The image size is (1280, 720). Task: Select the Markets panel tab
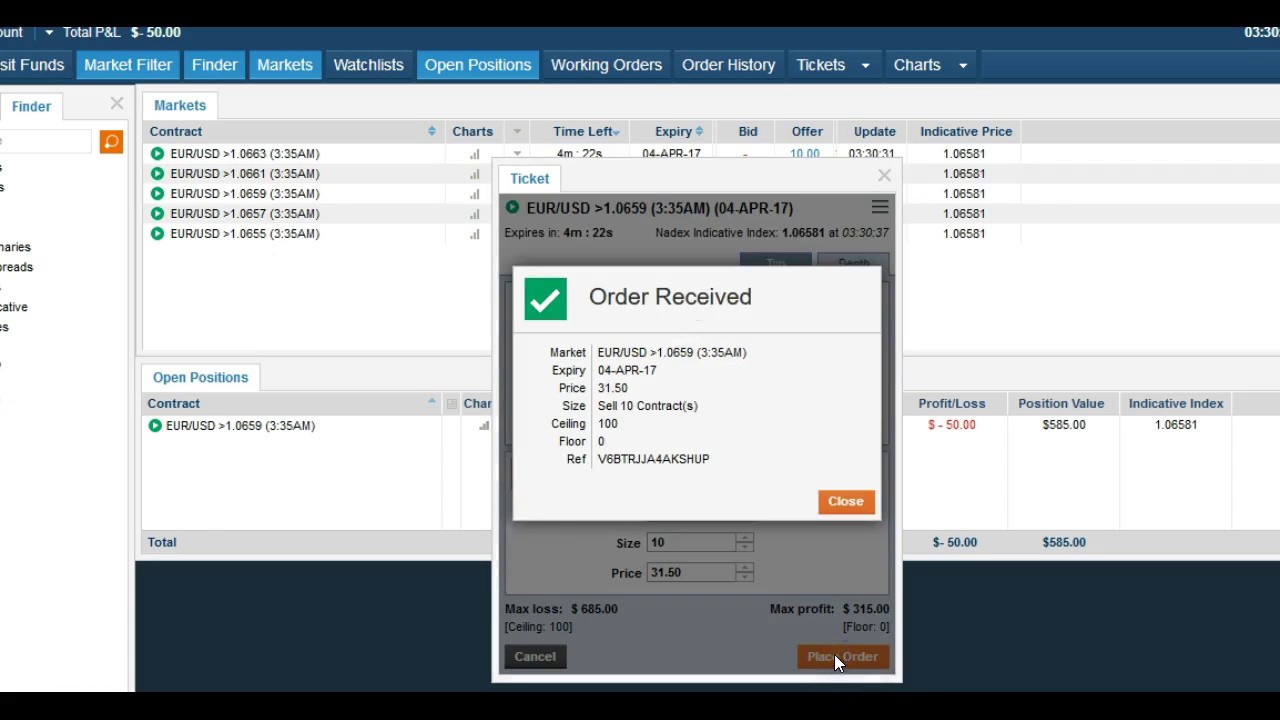[x=180, y=105]
